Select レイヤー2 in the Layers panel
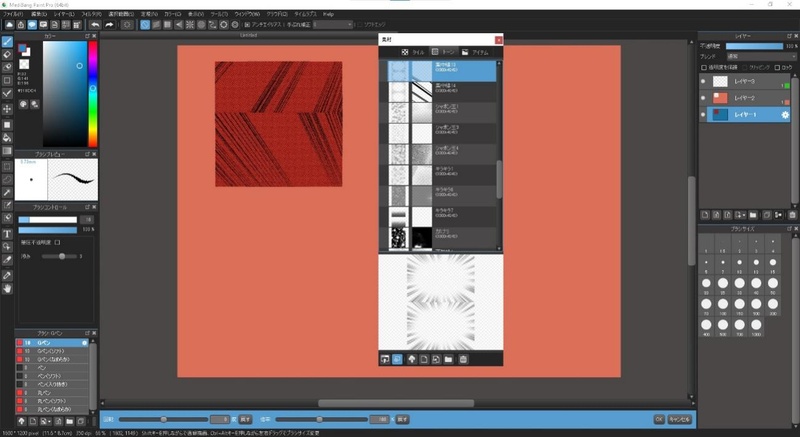Viewport: 800px width, 437px height. pyautogui.click(x=744, y=98)
